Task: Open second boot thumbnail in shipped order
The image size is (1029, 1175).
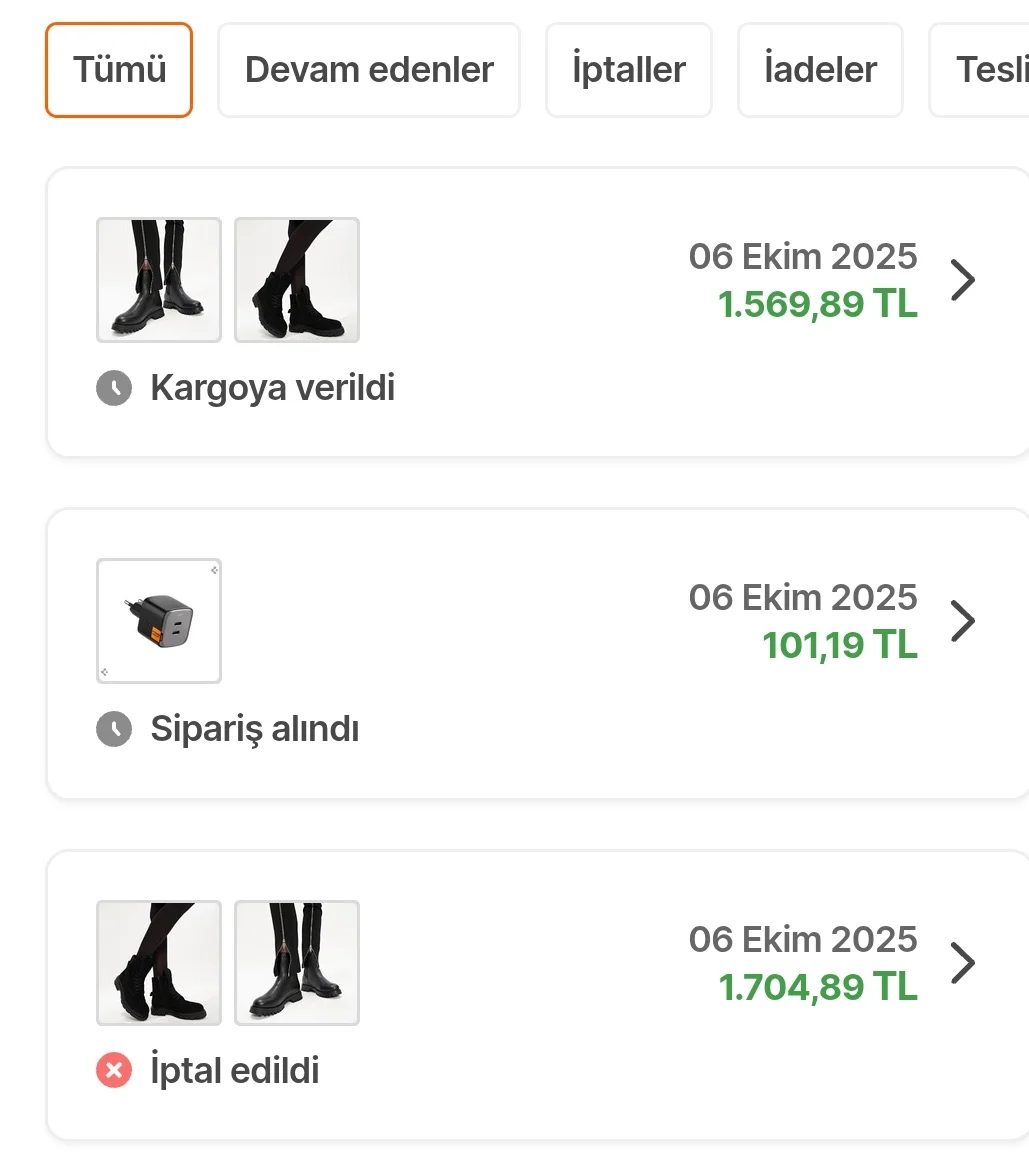Action: click(x=297, y=280)
